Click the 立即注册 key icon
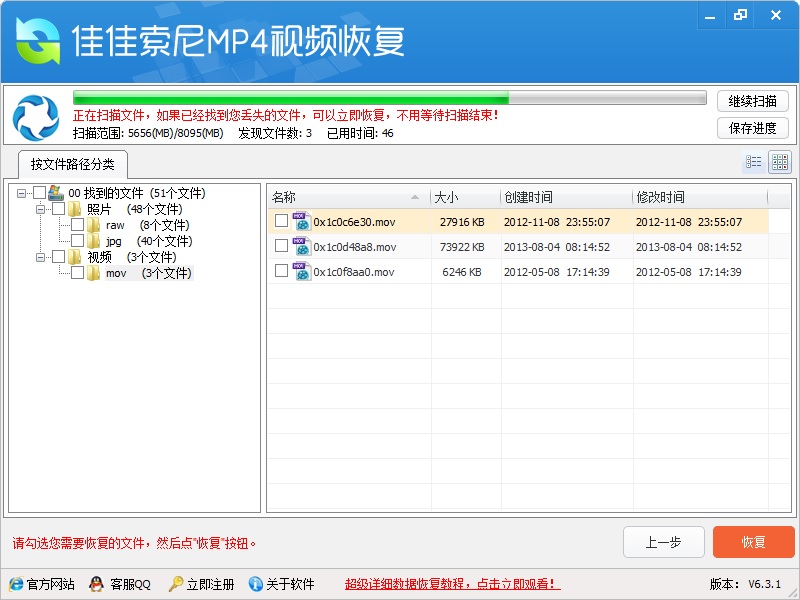 [x=175, y=584]
